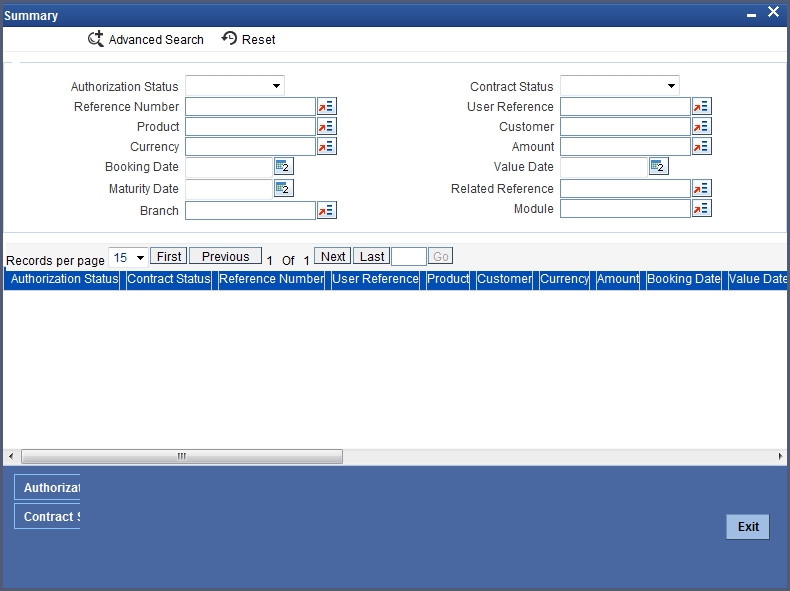Sort by Authorization Status column header
This screenshot has height=591, width=790.
point(64,279)
